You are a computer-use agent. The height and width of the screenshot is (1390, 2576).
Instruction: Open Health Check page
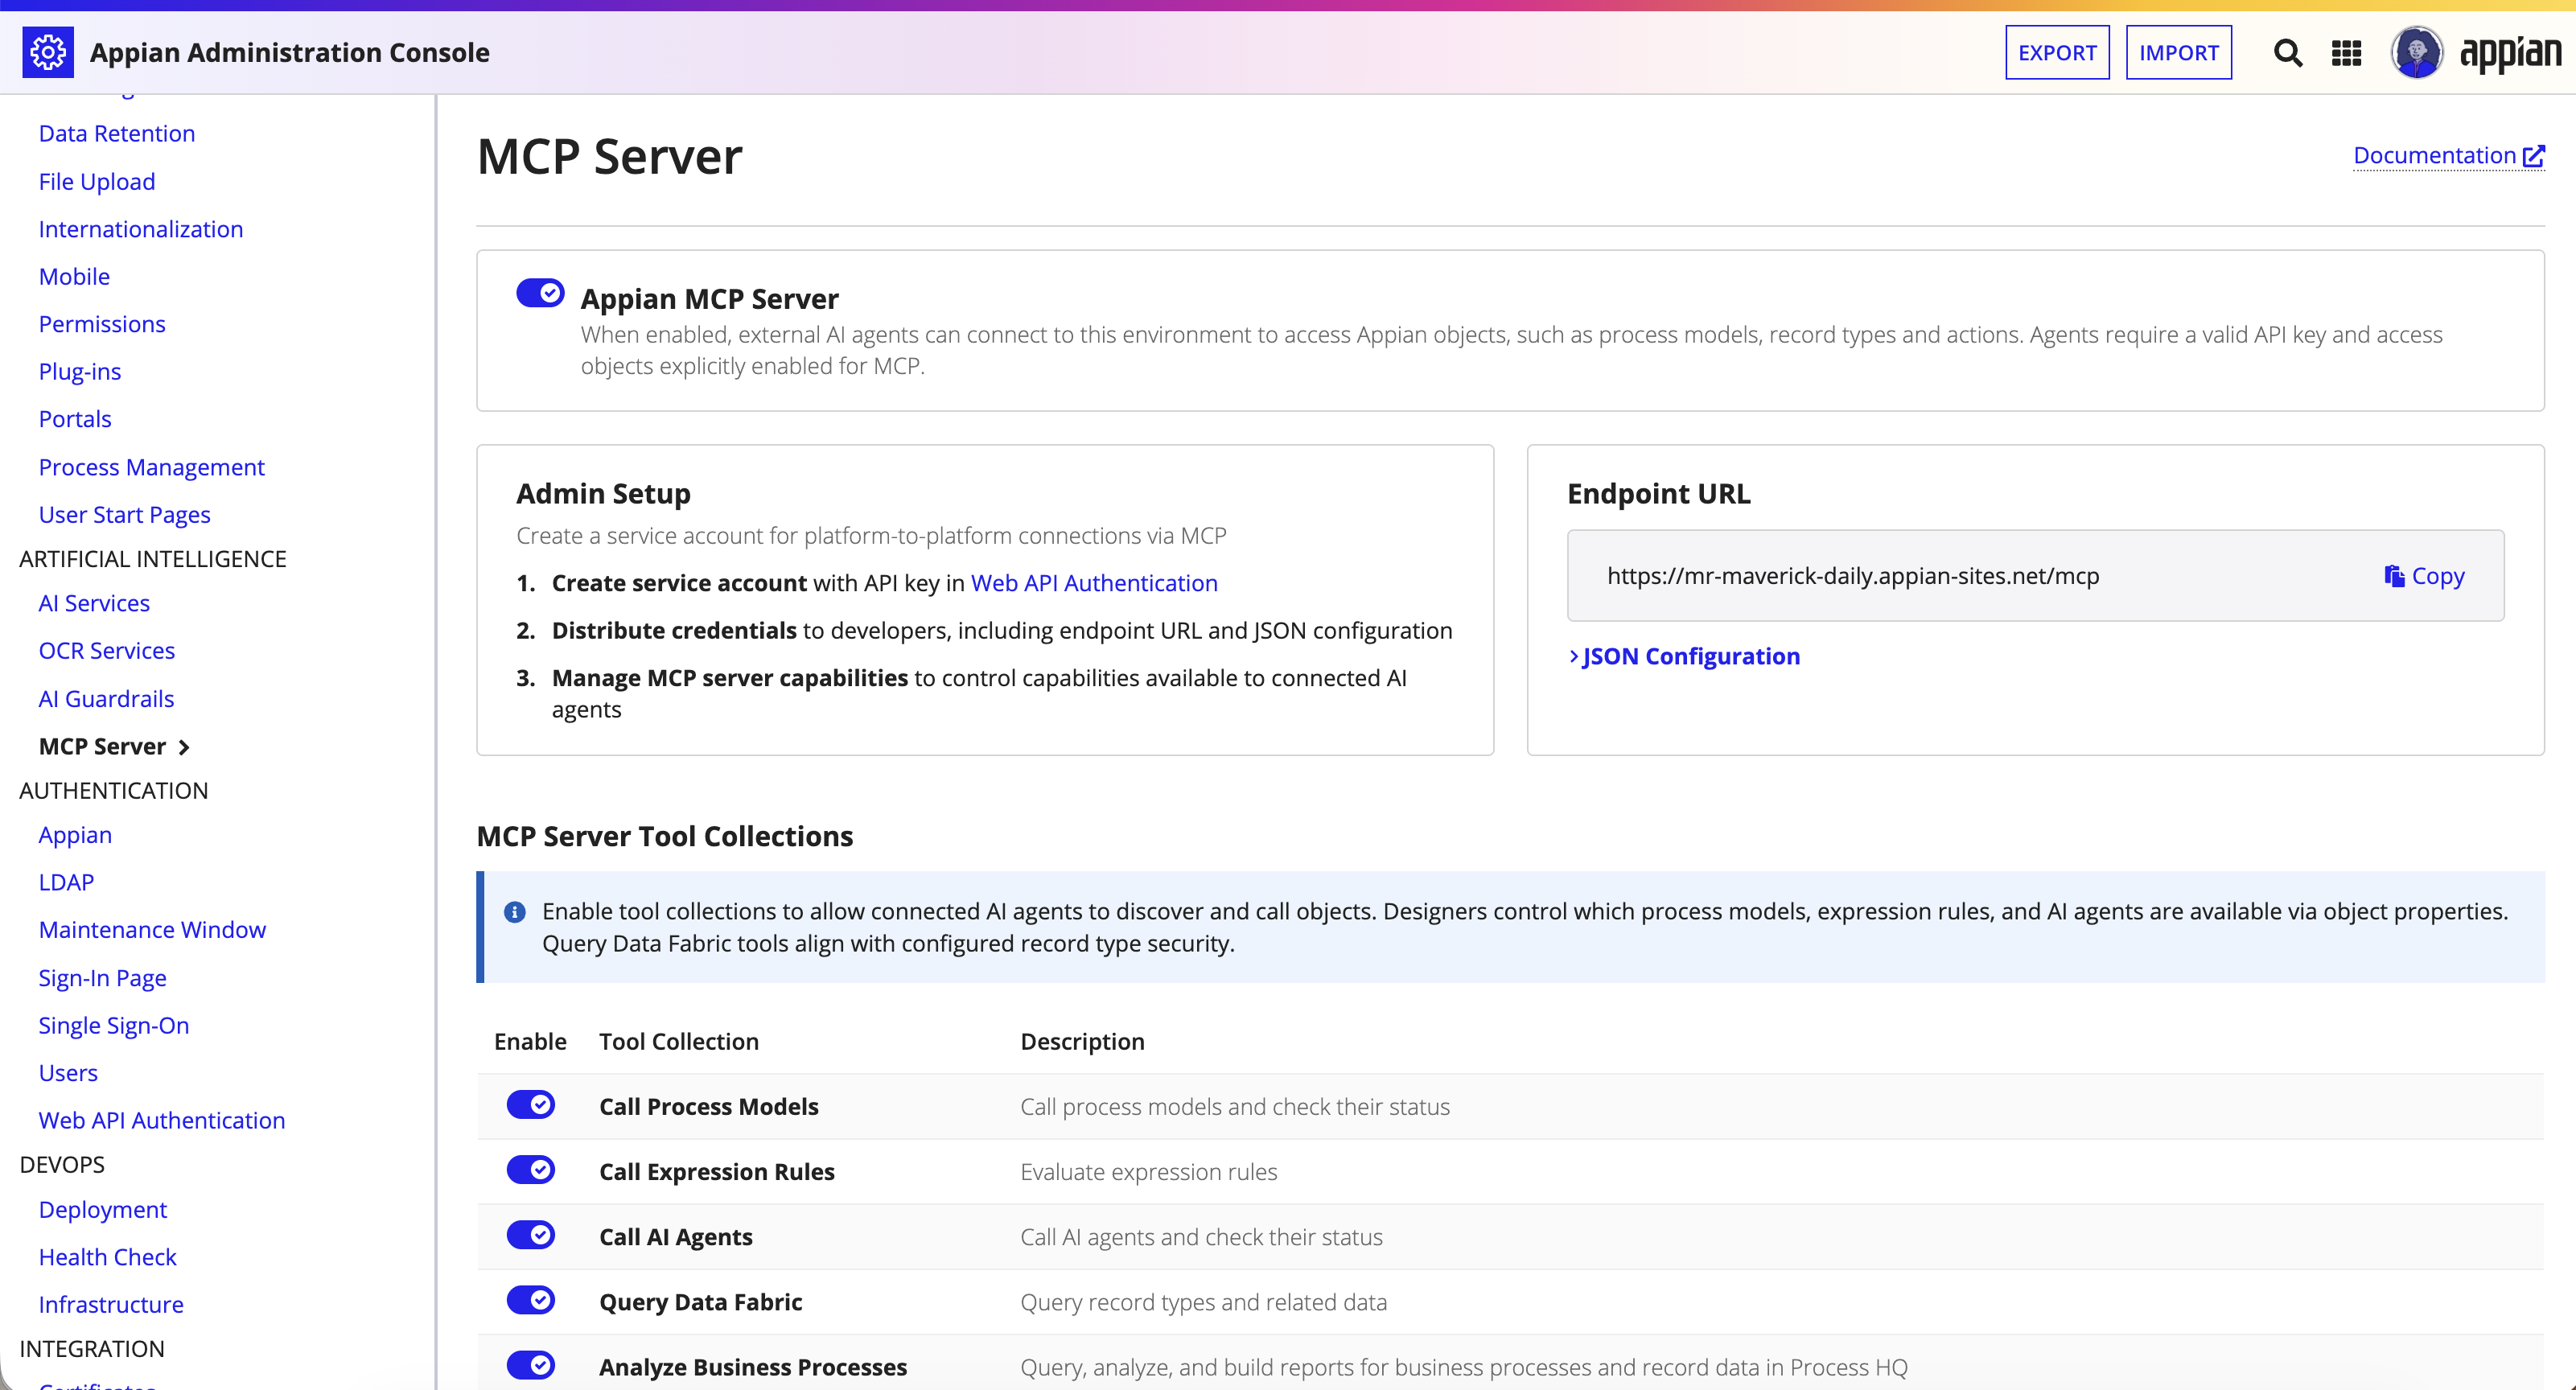(107, 1257)
